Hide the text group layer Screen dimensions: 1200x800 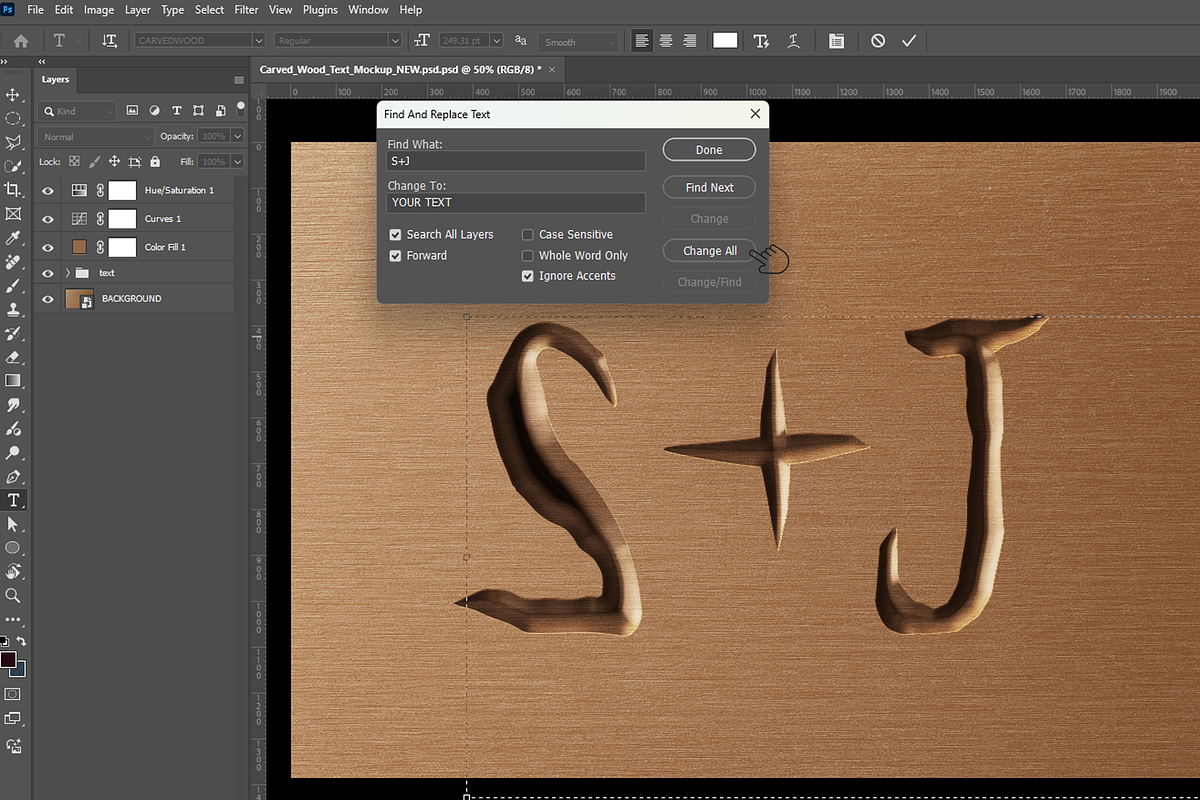[48, 273]
